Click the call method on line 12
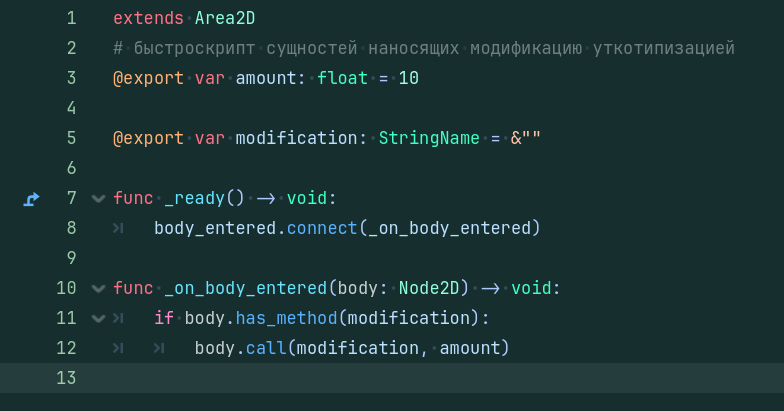This screenshot has height=411, width=784. point(266,348)
